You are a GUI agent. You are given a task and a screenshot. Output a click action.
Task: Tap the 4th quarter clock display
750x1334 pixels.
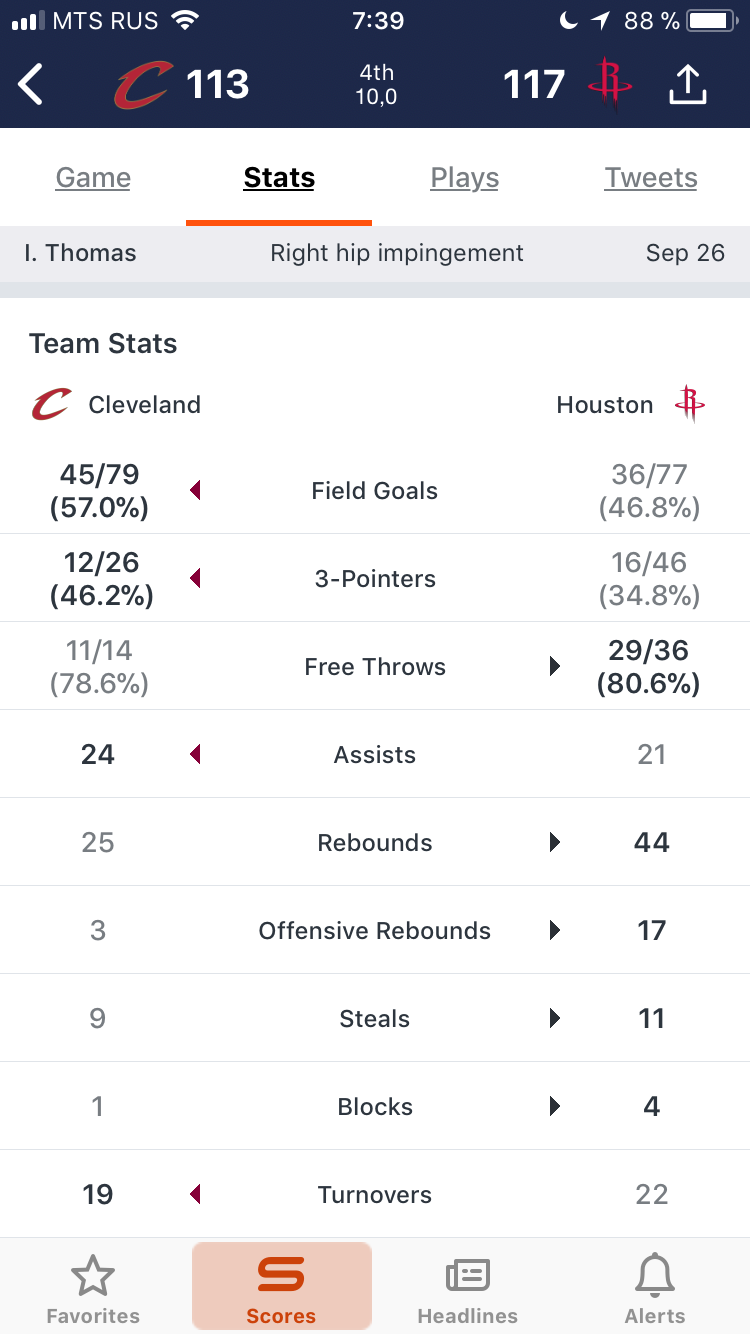point(377,85)
